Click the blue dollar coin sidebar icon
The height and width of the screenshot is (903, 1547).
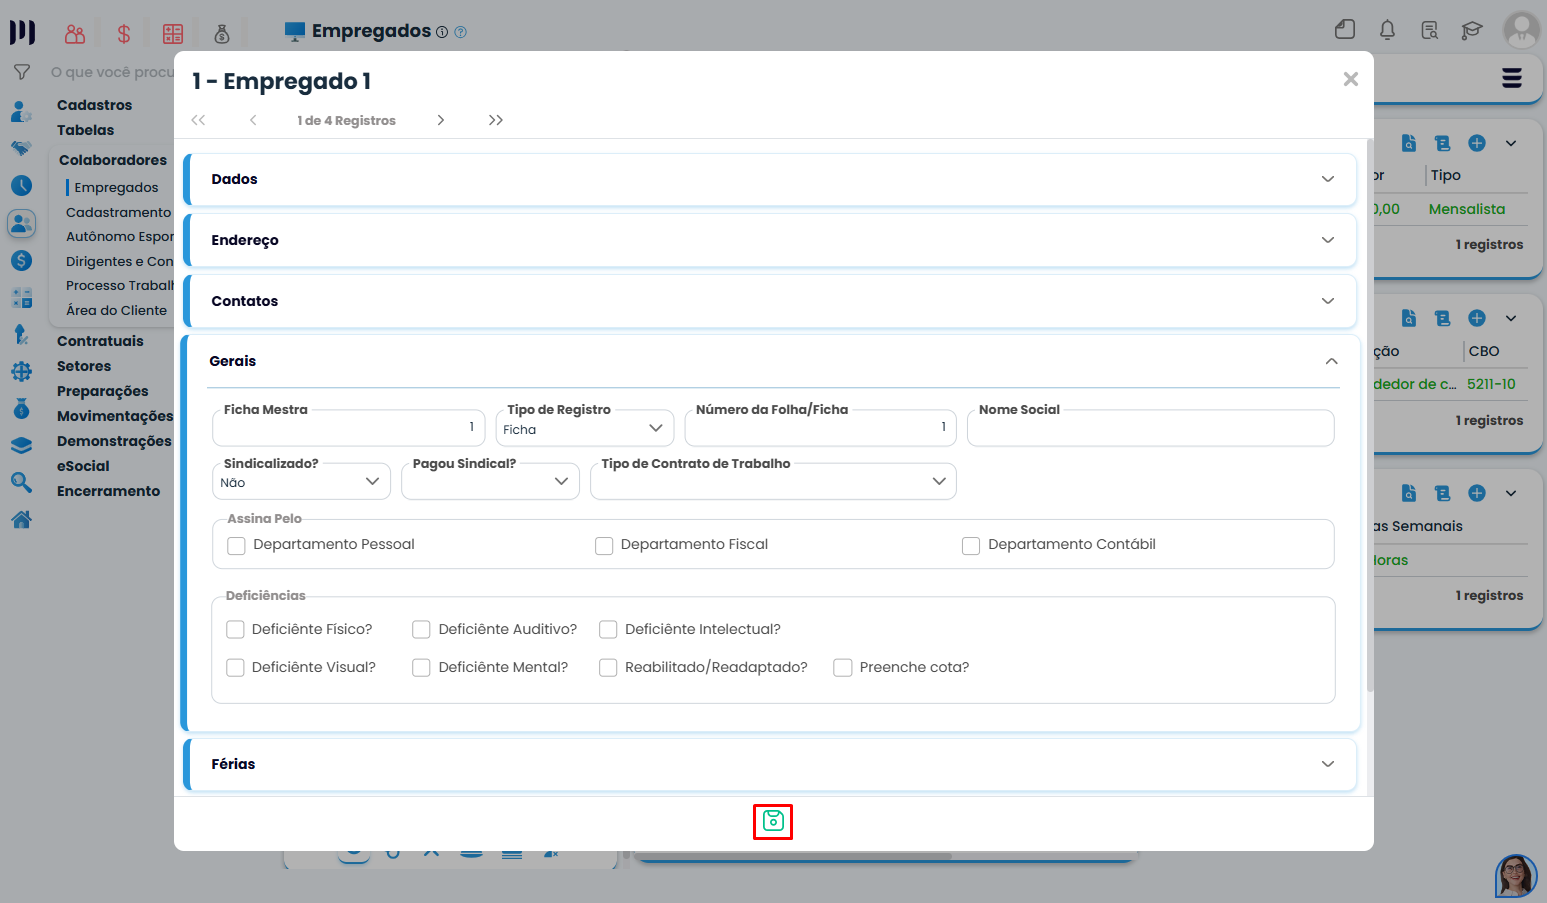point(21,260)
